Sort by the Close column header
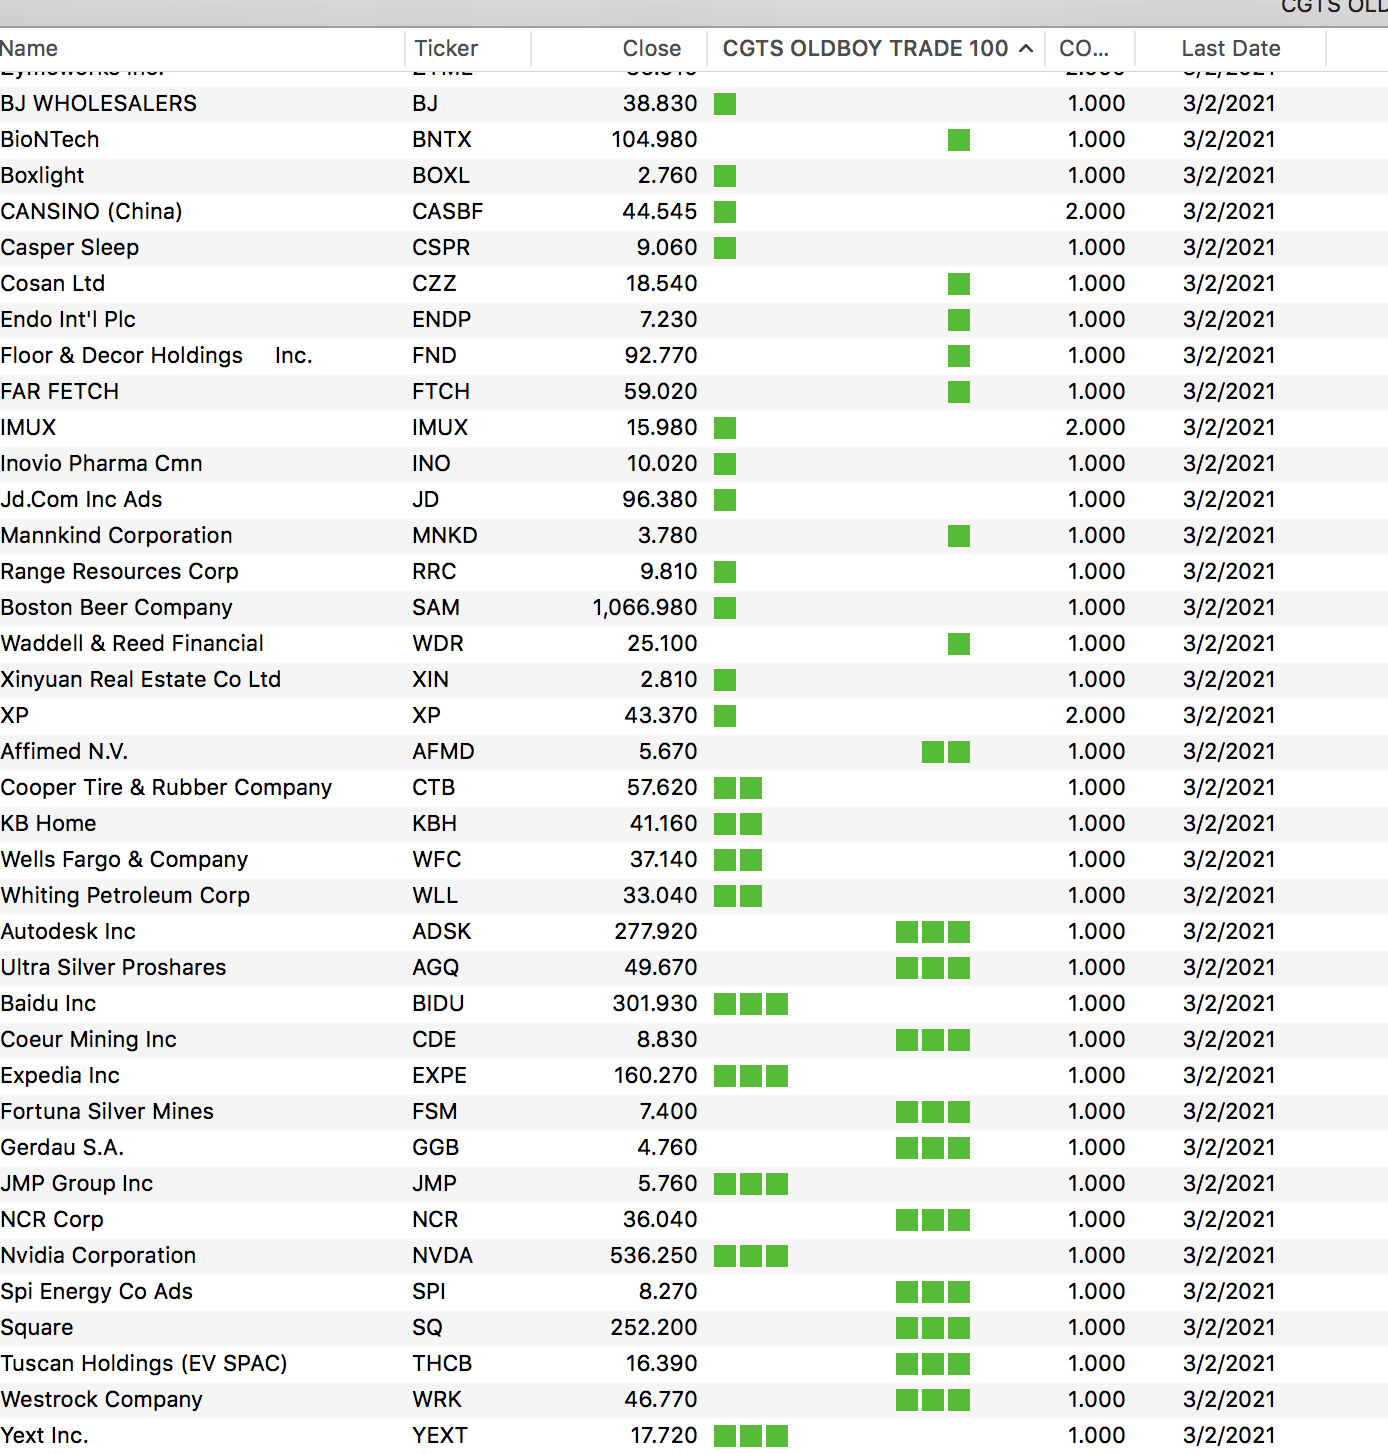 [x=651, y=48]
